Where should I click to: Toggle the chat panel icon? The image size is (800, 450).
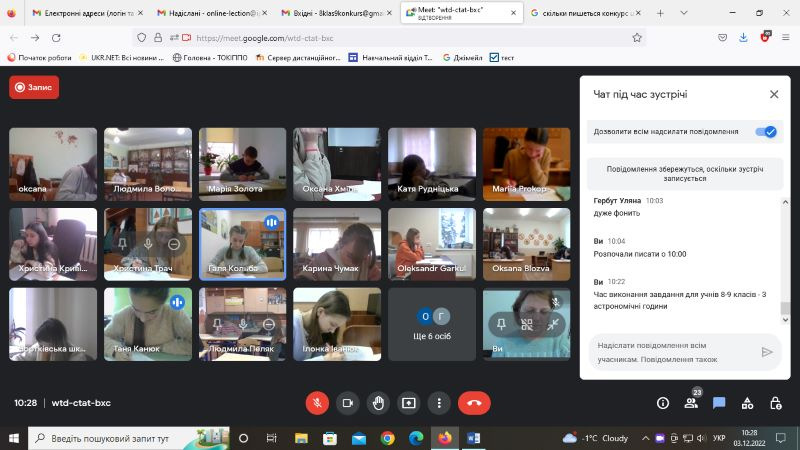pyautogui.click(x=719, y=403)
